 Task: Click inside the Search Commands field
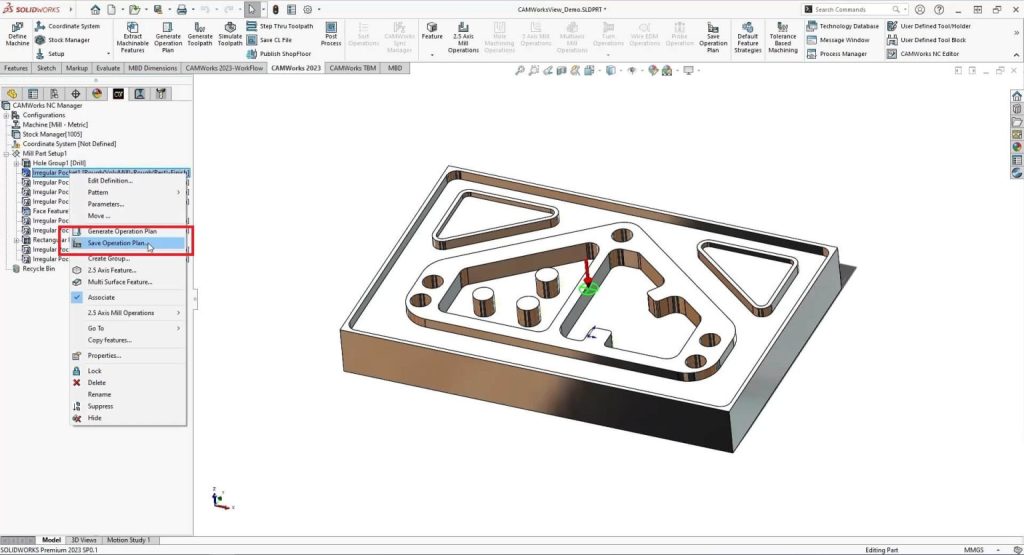pyautogui.click(x=852, y=9)
